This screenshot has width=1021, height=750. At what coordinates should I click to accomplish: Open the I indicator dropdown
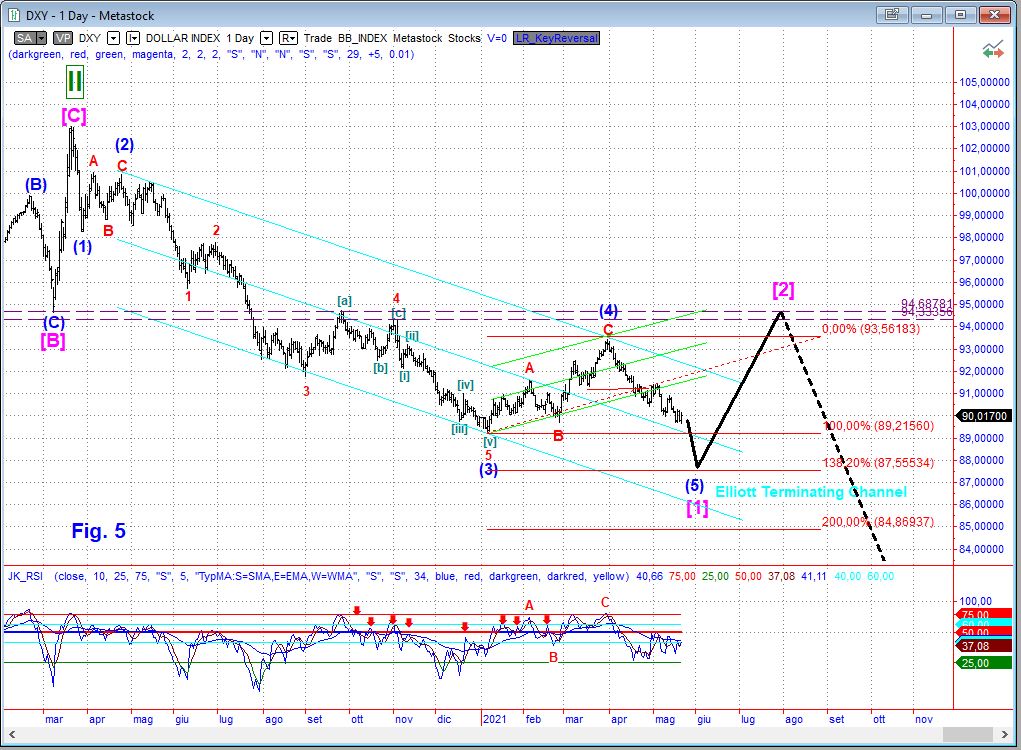click(133, 38)
